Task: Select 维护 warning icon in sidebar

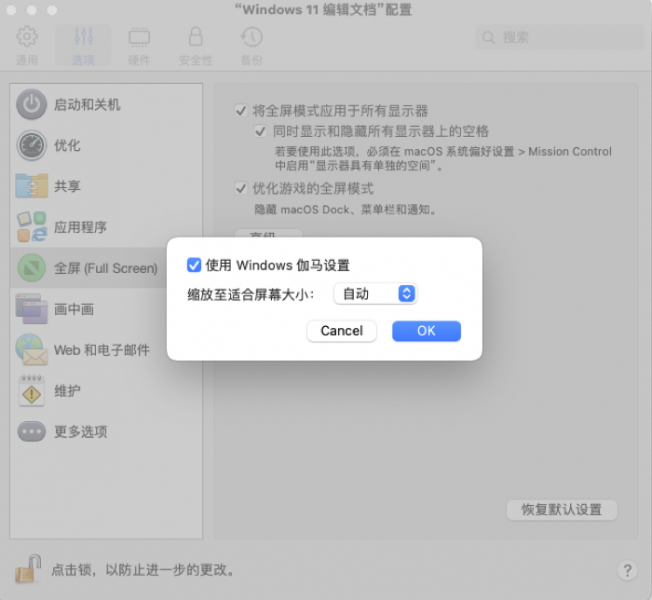Action: (x=31, y=390)
